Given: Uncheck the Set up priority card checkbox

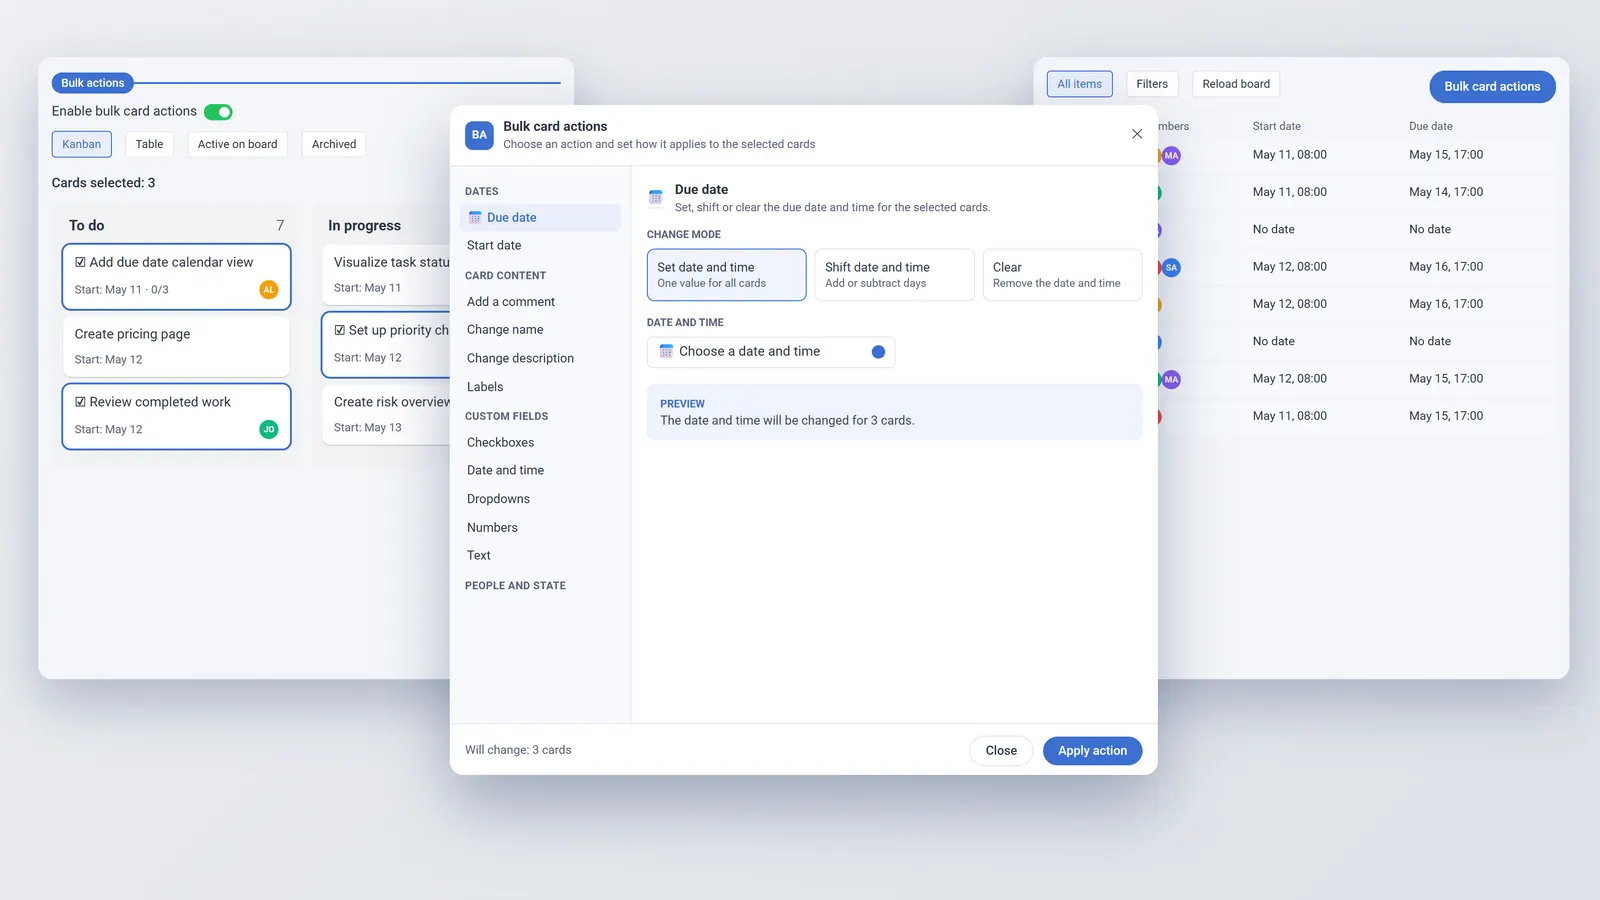Looking at the screenshot, I should click(x=340, y=330).
